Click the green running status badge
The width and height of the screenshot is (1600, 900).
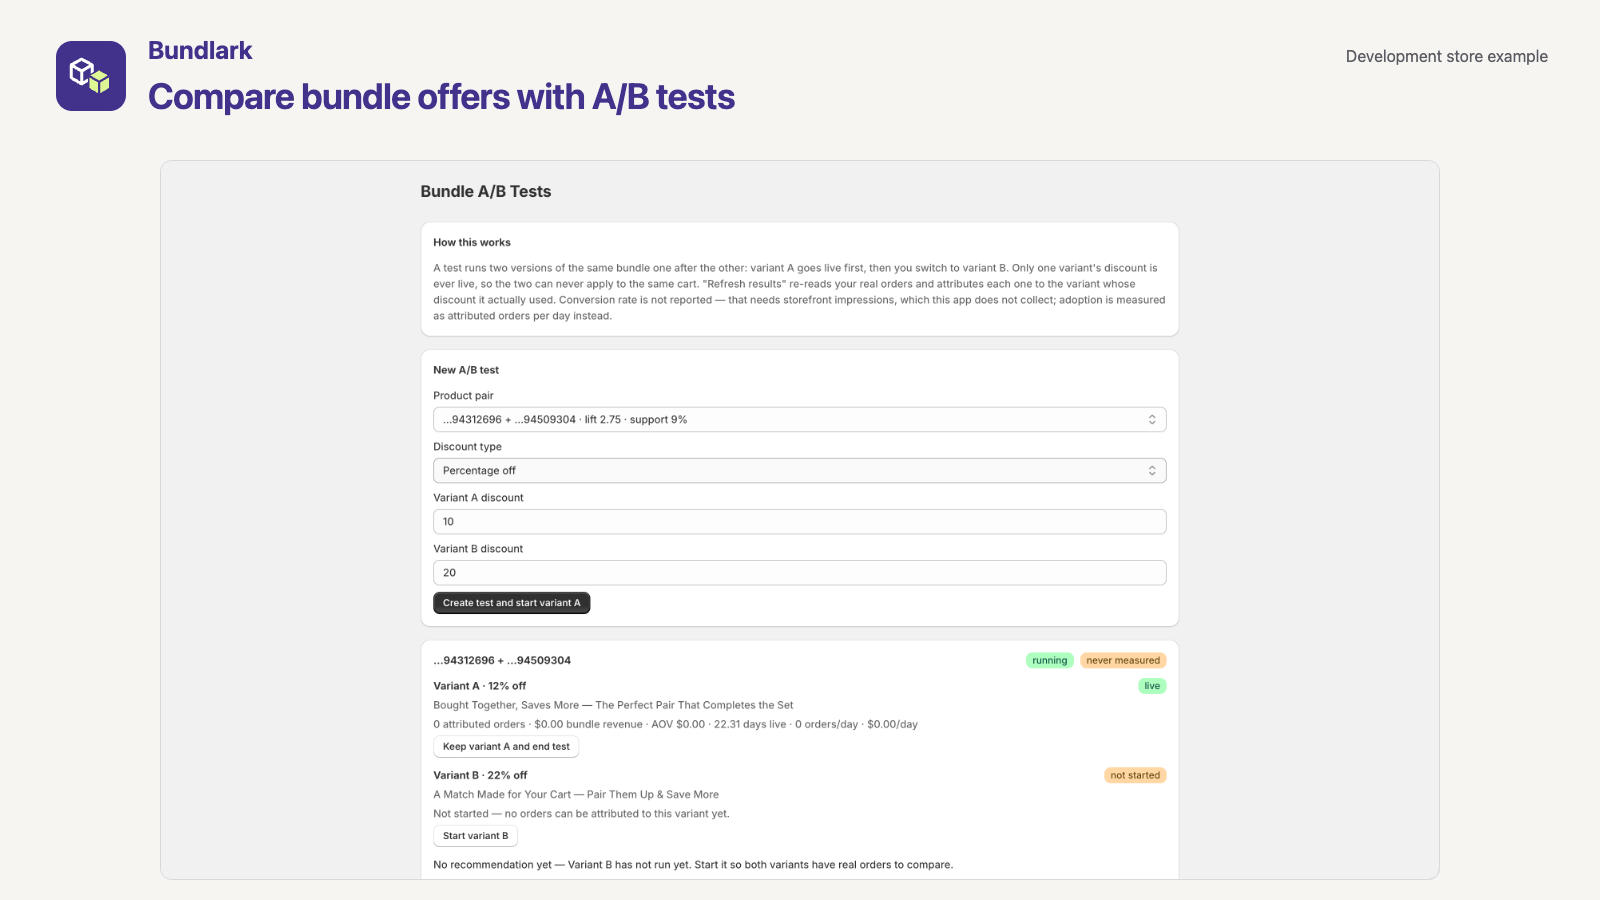point(1050,661)
